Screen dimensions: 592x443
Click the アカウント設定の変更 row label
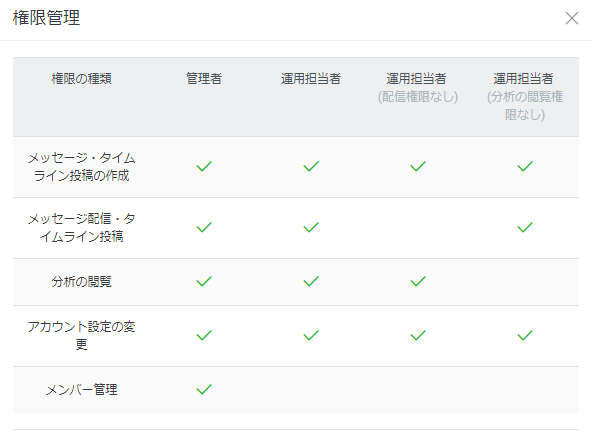click(82, 335)
